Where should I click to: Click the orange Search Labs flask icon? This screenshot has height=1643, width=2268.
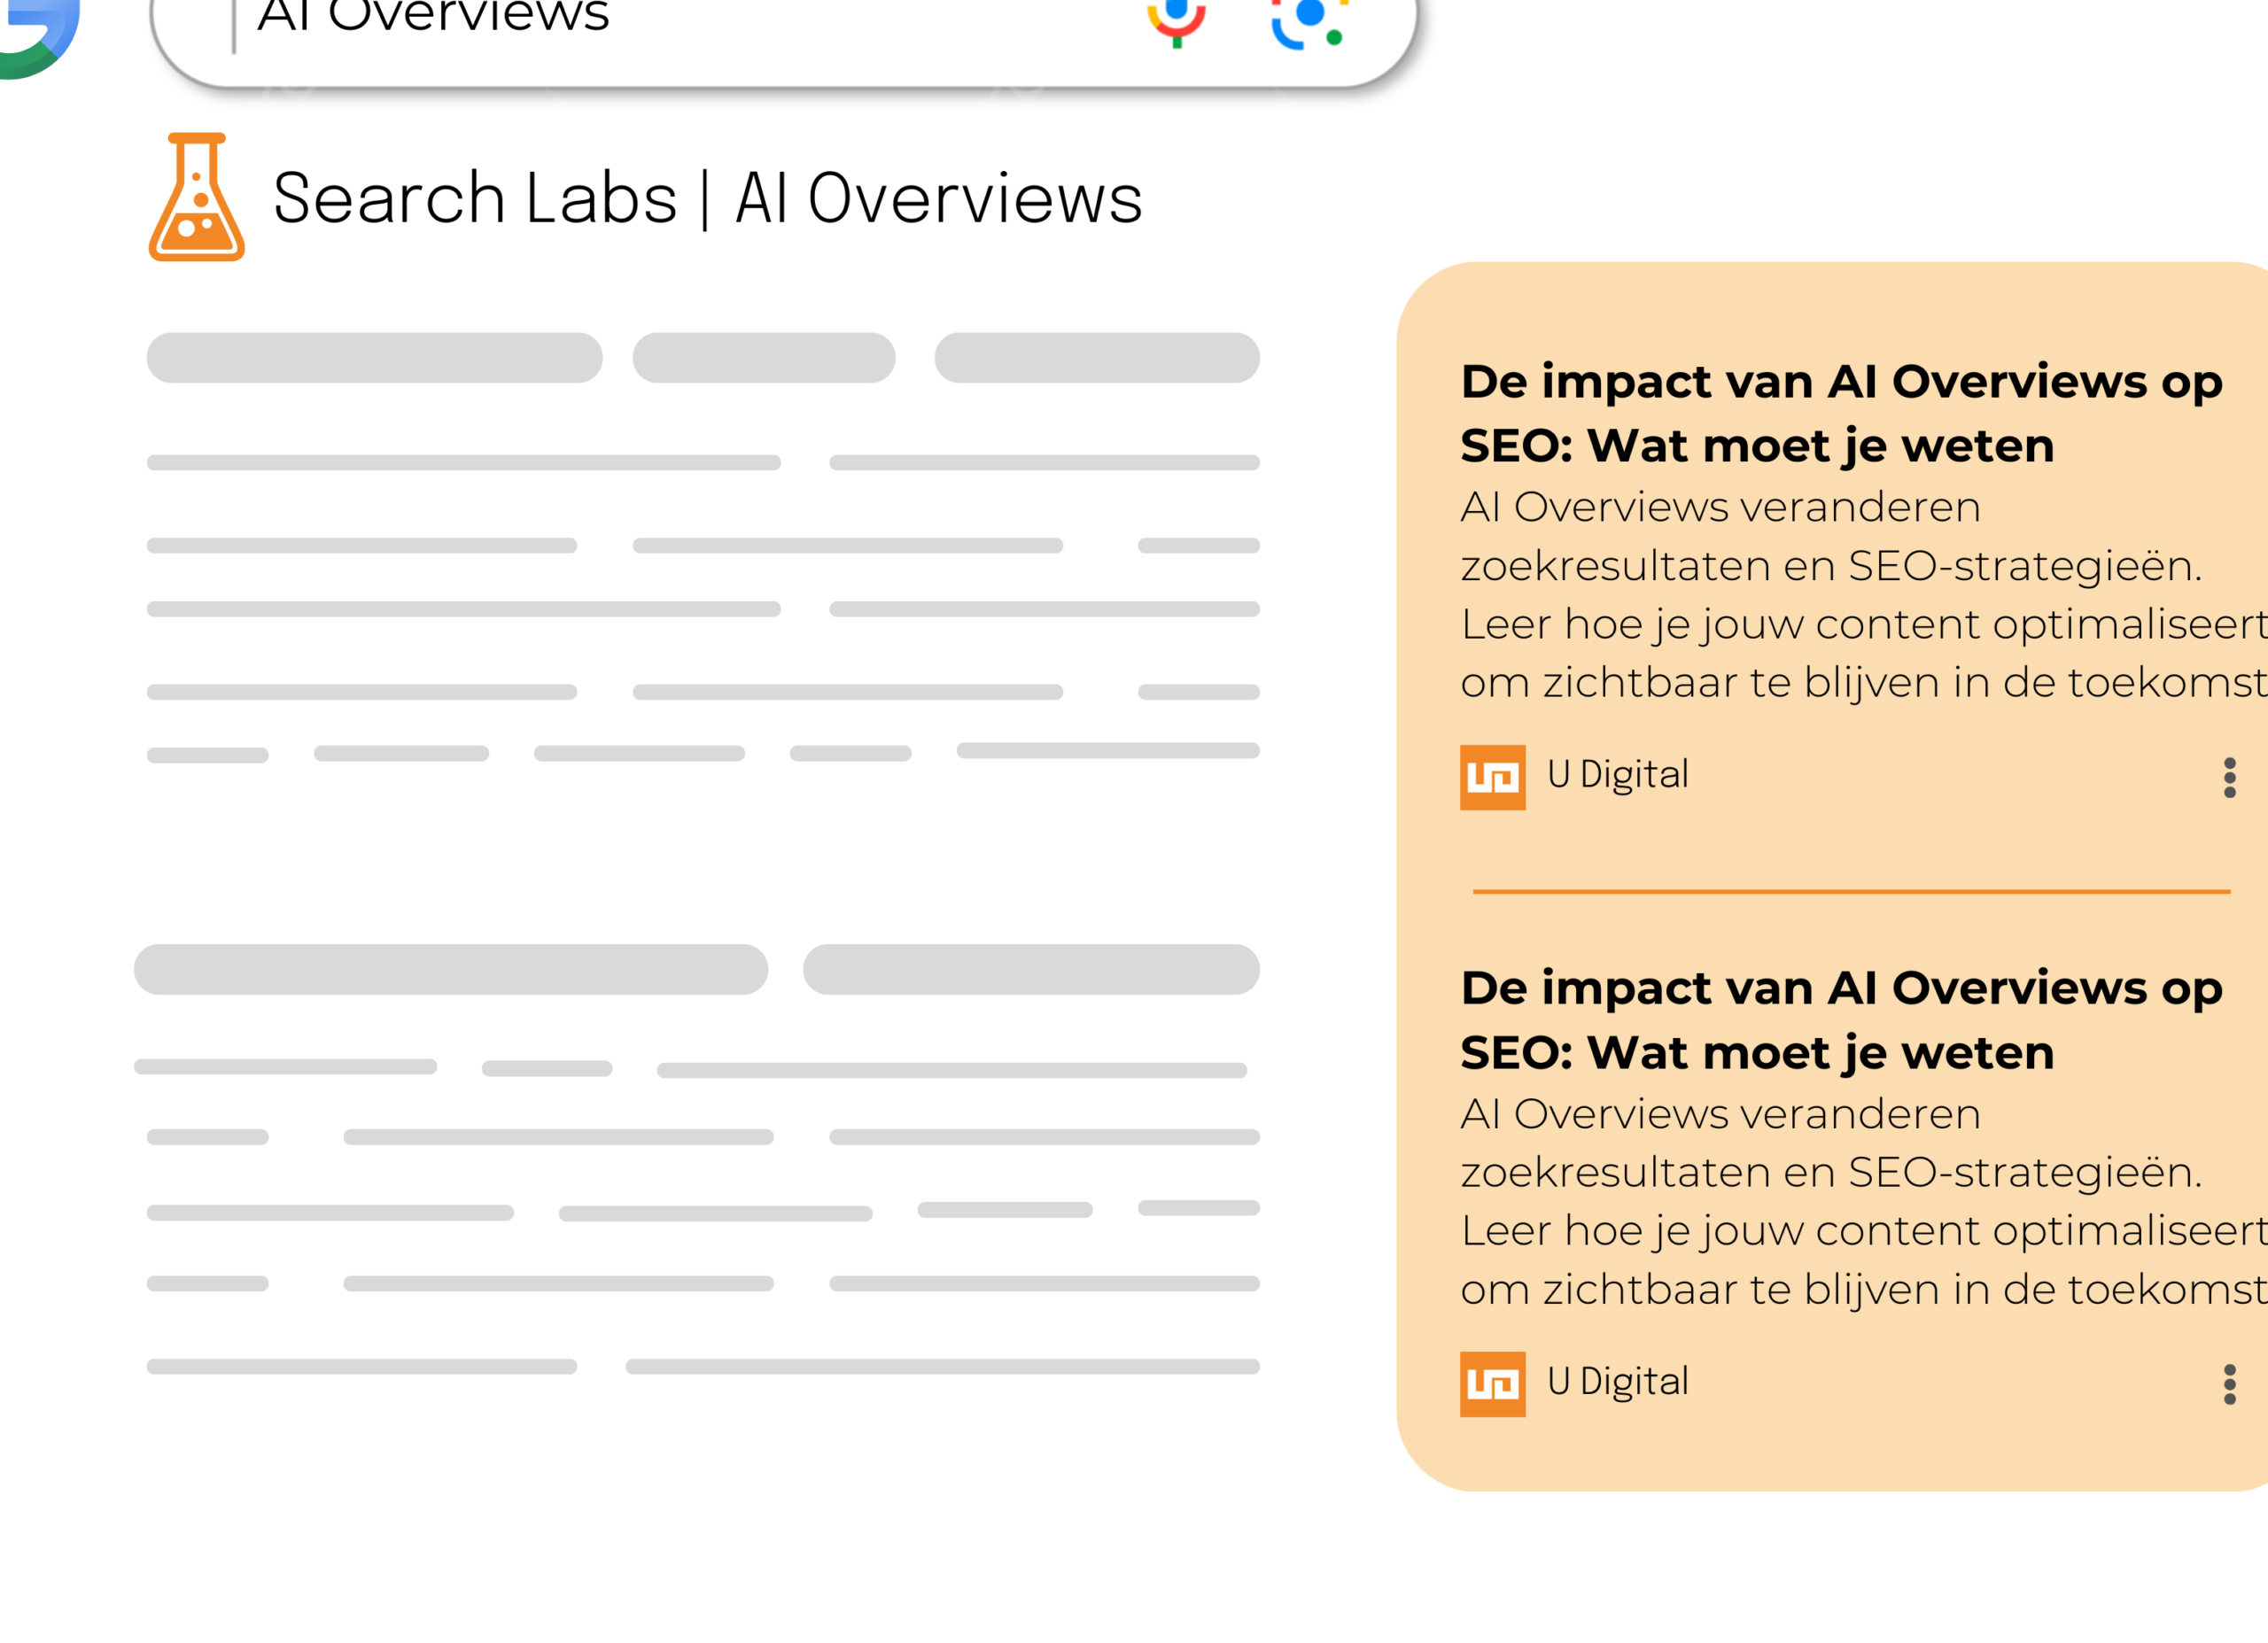[197, 197]
